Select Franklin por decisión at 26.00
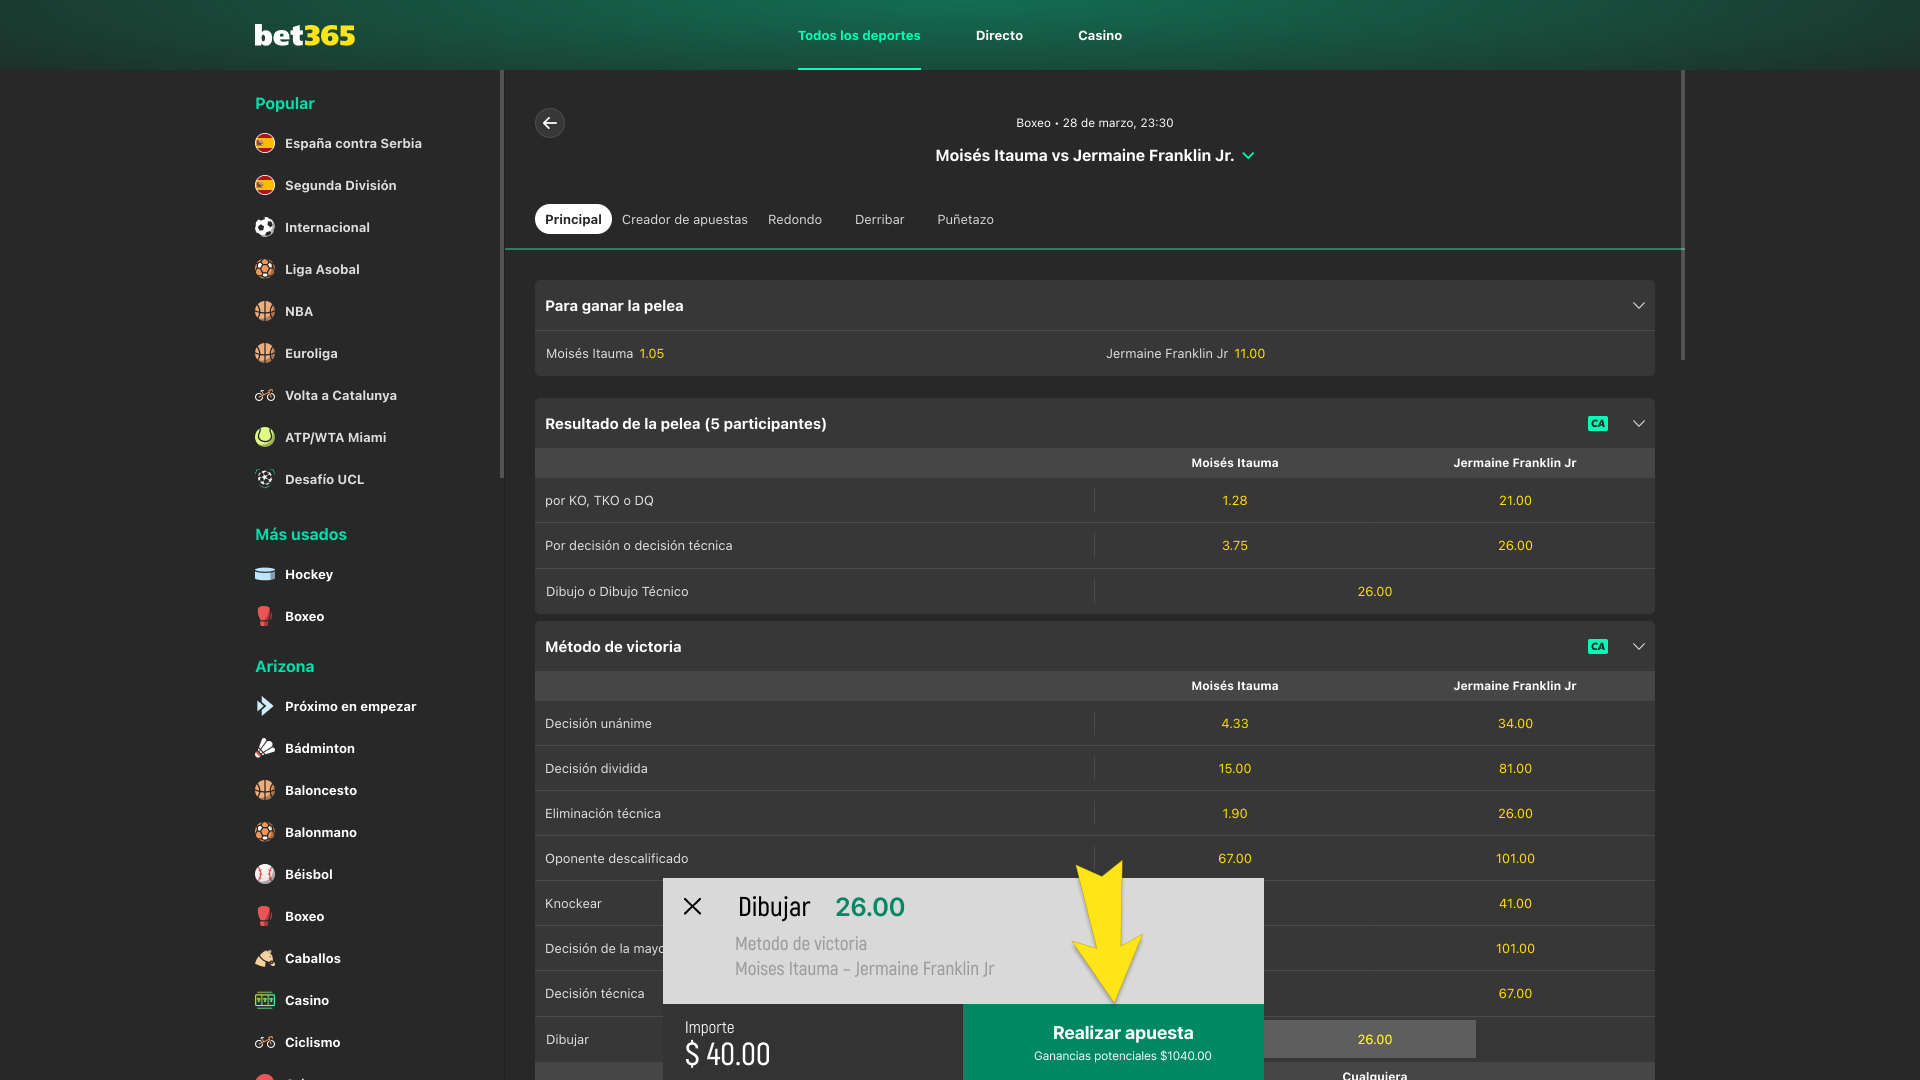The width and height of the screenshot is (1920, 1080). (1515, 546)
